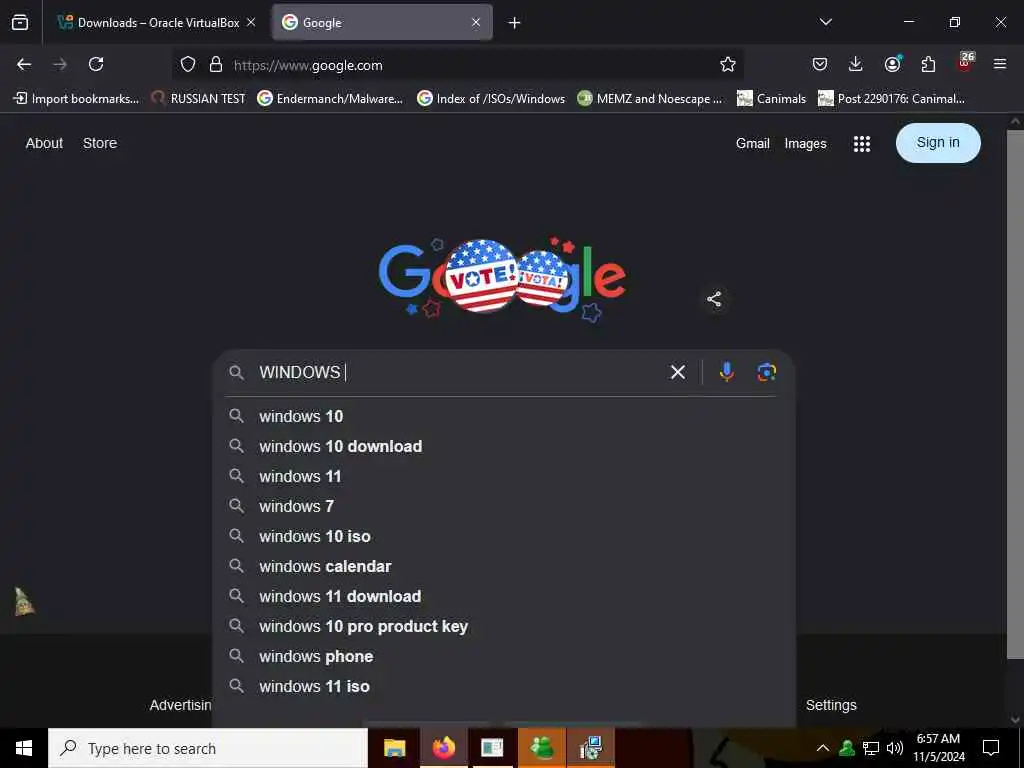Open the Google apps grid
Screen dimensions: 1024x768
(x=861, y=144)
